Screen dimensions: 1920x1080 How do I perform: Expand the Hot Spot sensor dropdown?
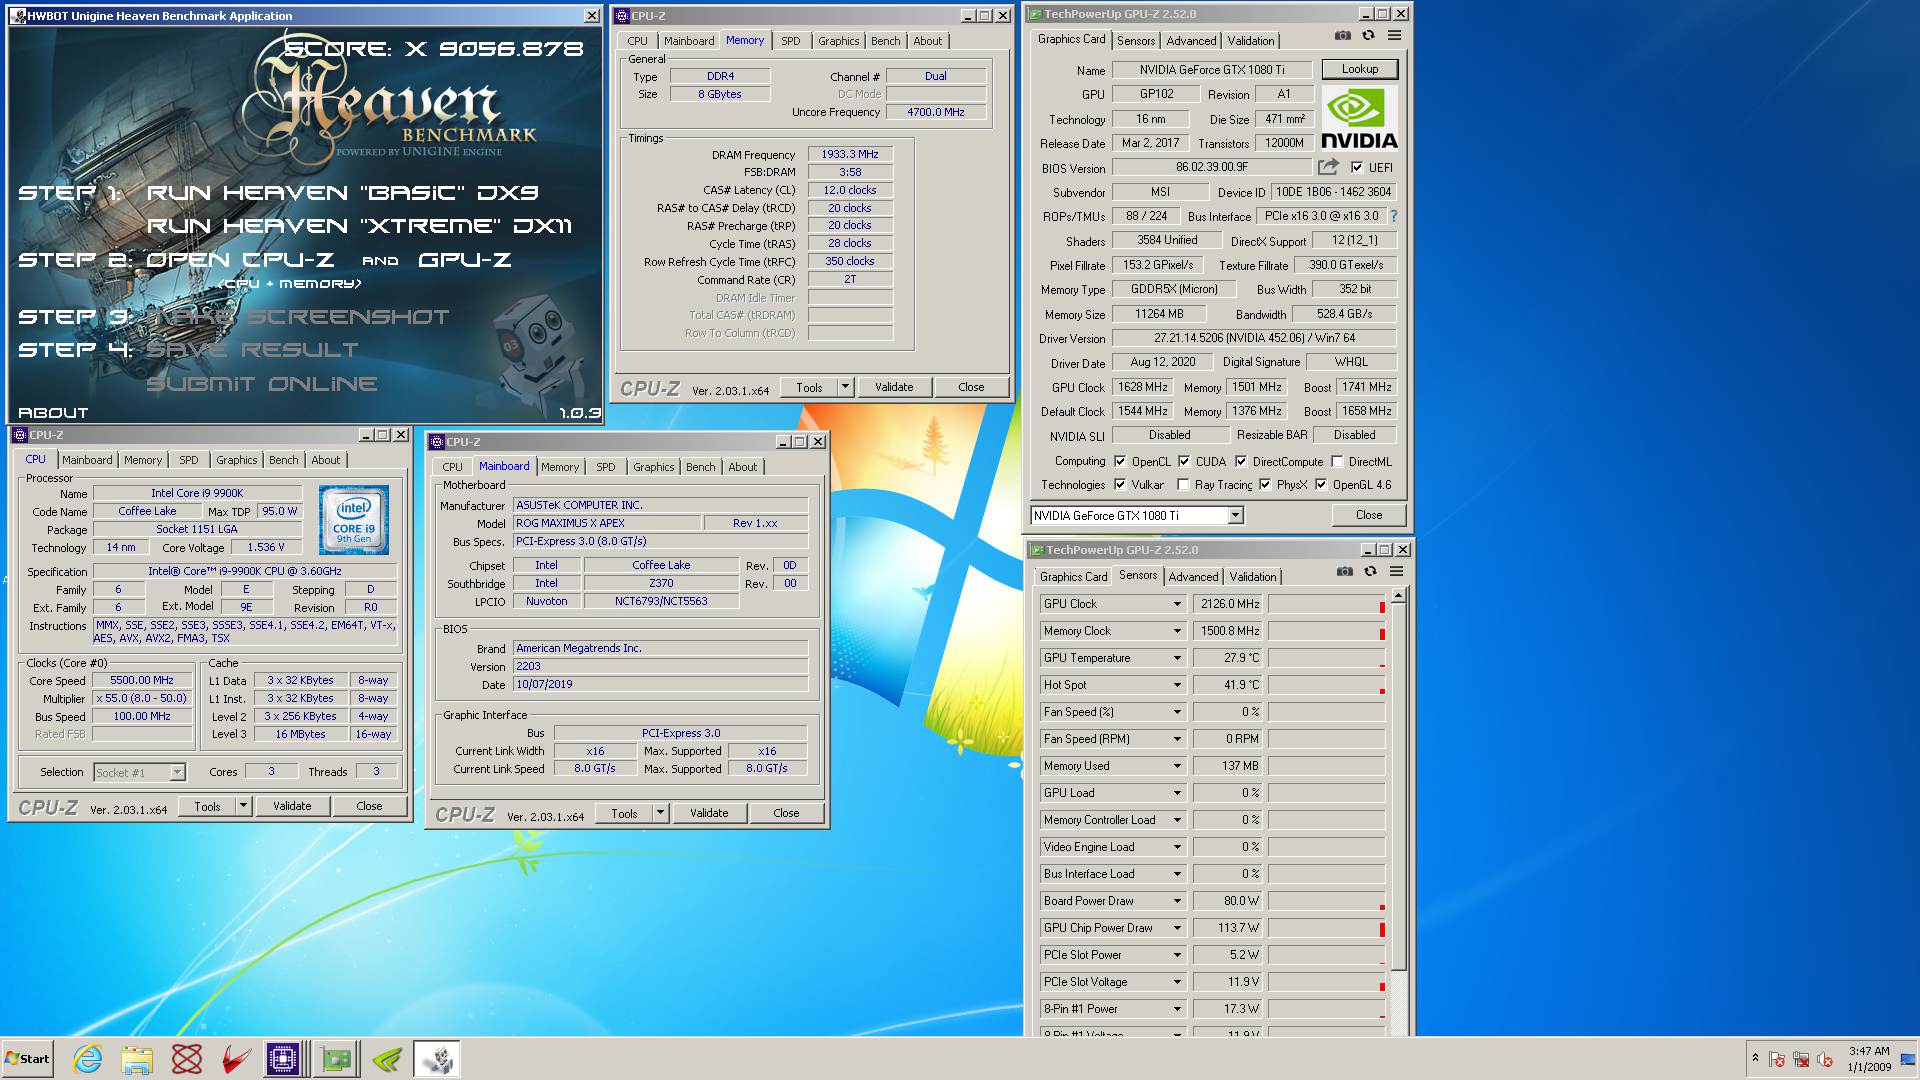pos(1177,685)
